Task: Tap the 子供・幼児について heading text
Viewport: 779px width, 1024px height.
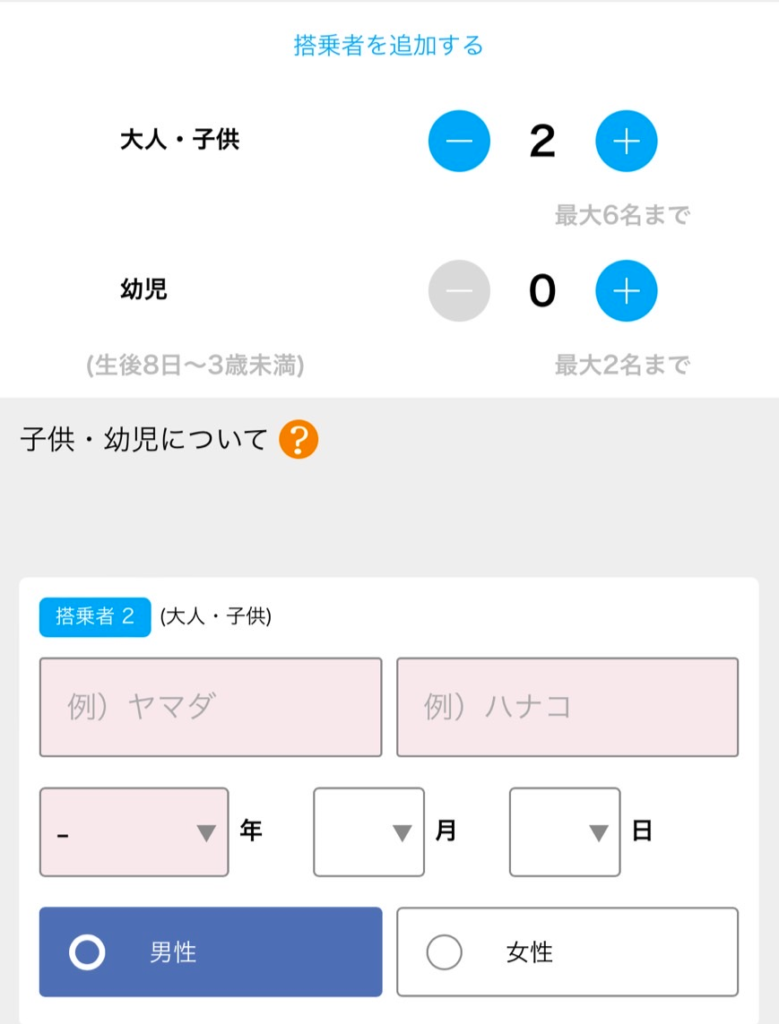Action: point(144,439)
